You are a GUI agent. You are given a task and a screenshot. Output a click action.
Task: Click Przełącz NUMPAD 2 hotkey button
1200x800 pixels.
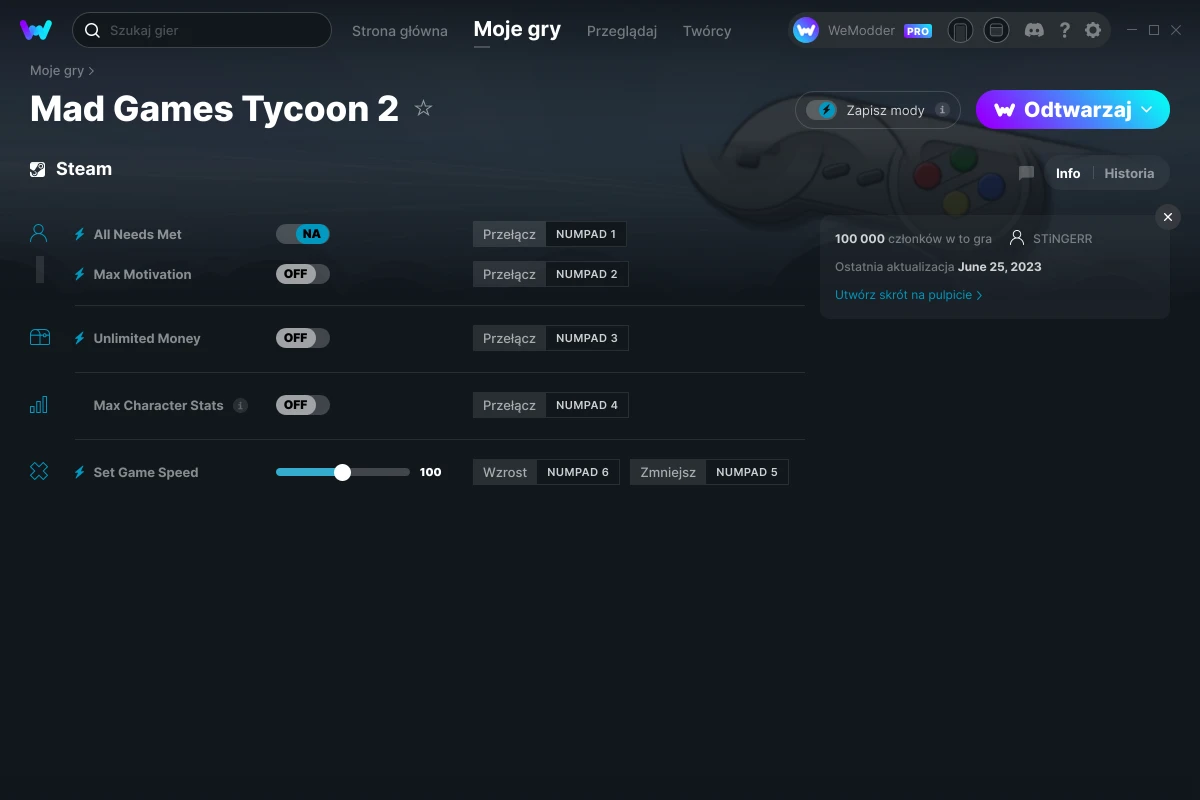point(551,274)
